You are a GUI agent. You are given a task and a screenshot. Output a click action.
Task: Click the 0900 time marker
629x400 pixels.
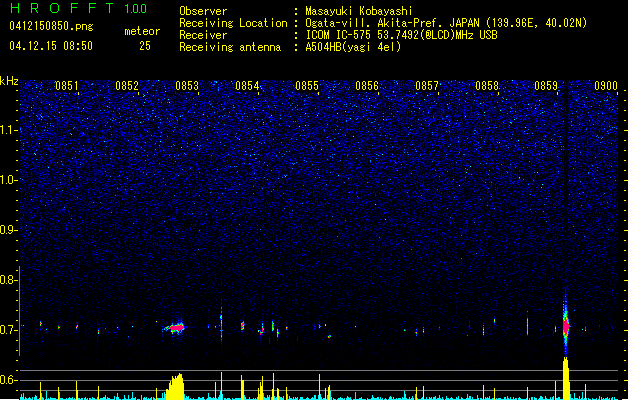click(606, 86)
